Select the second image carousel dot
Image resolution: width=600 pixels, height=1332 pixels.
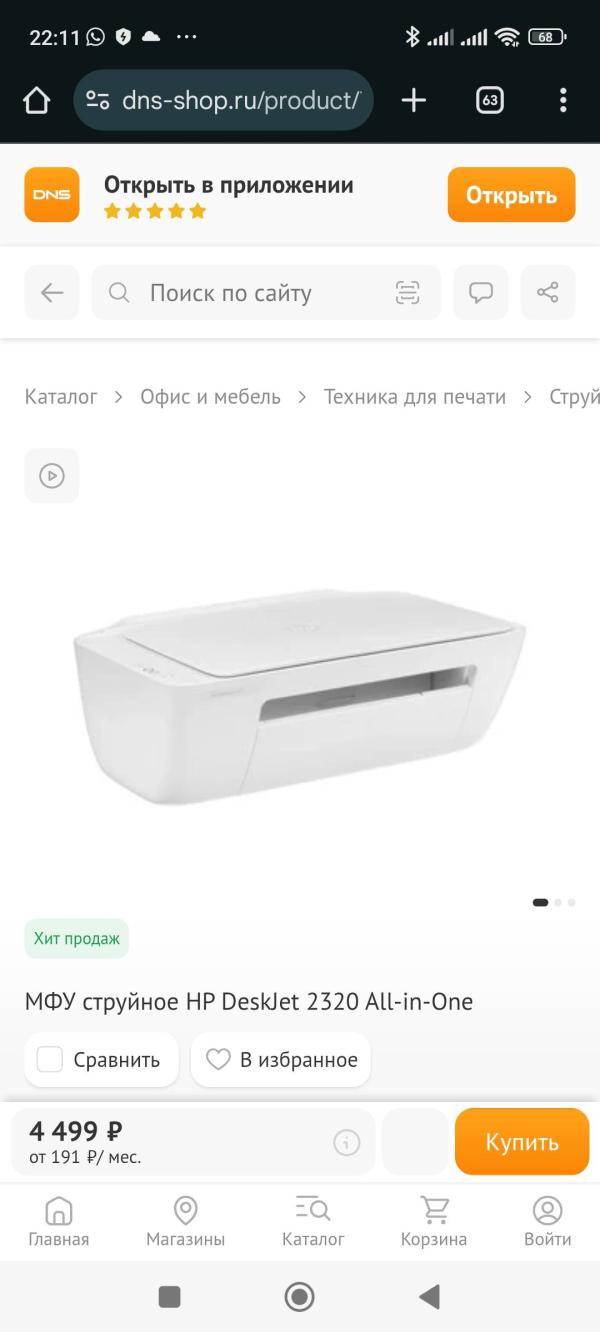(x=558, y=902)
